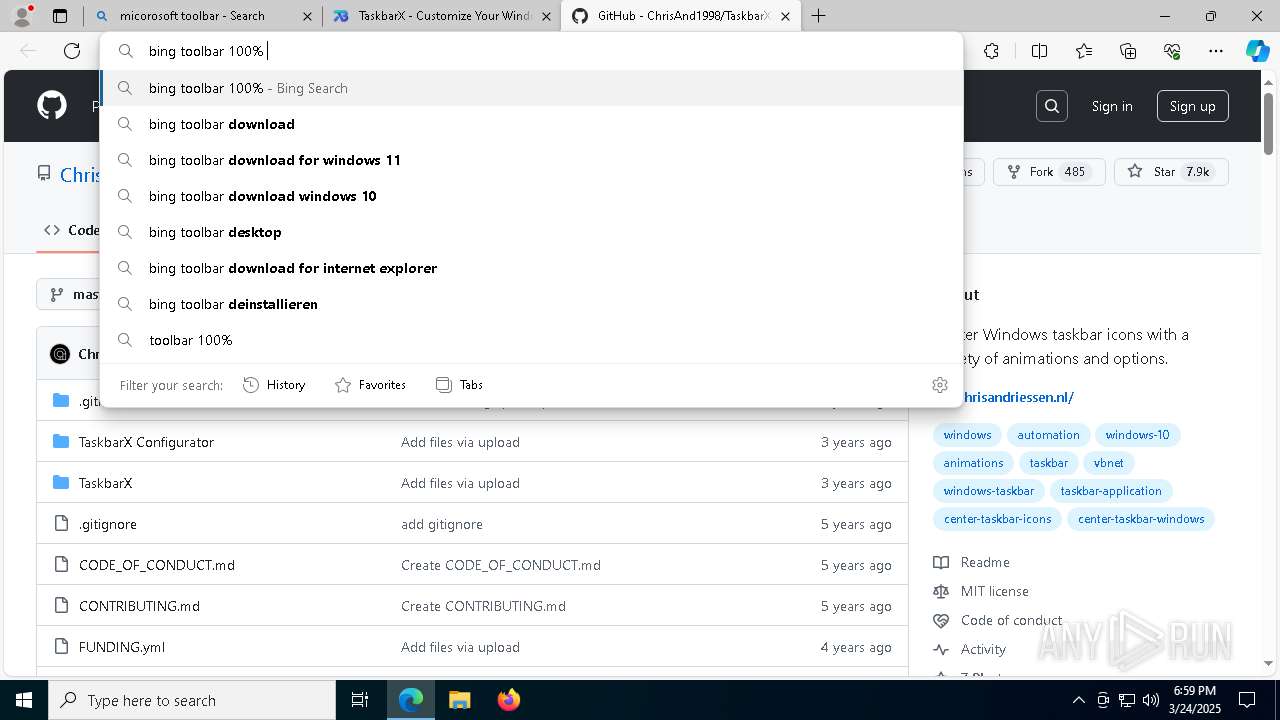Open Firefox from taskbar
This screenshot has height=720, width=1280.
[x=508, y=700]
